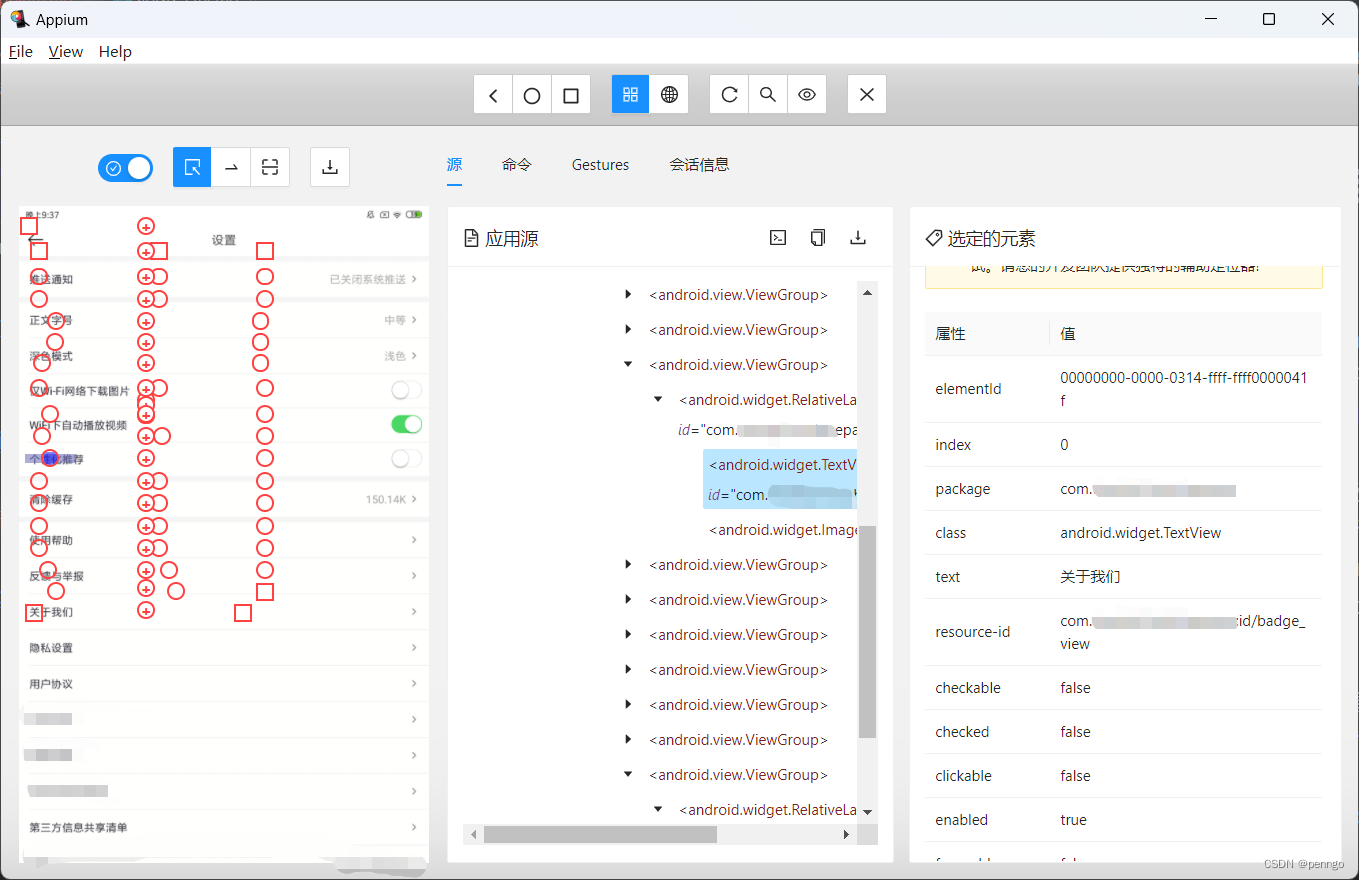
Task: Open 推送通知 row chevron on phone
Action: point(414,279)
